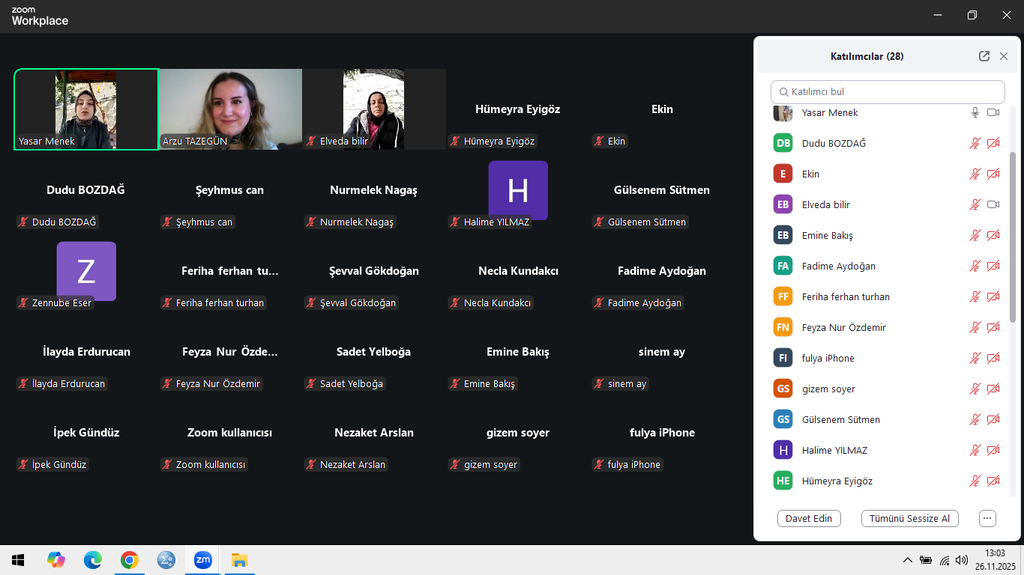Click Tümünü Sessize Al button

(x=909, y=518)
